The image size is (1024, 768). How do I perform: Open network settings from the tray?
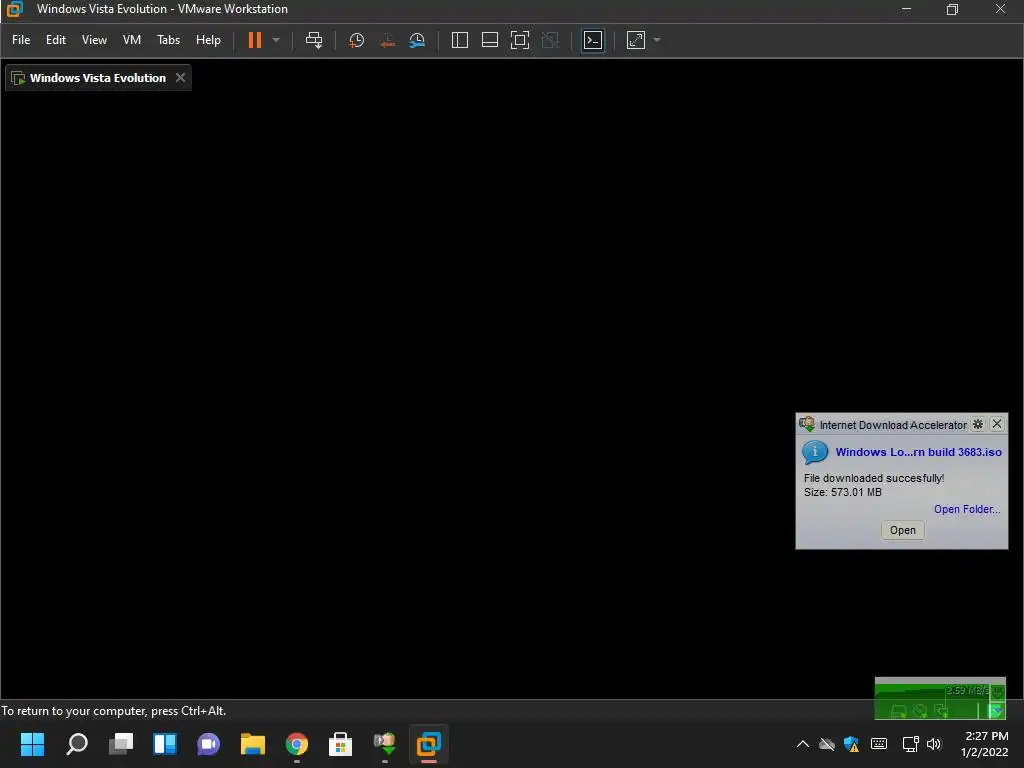point(910,744)
